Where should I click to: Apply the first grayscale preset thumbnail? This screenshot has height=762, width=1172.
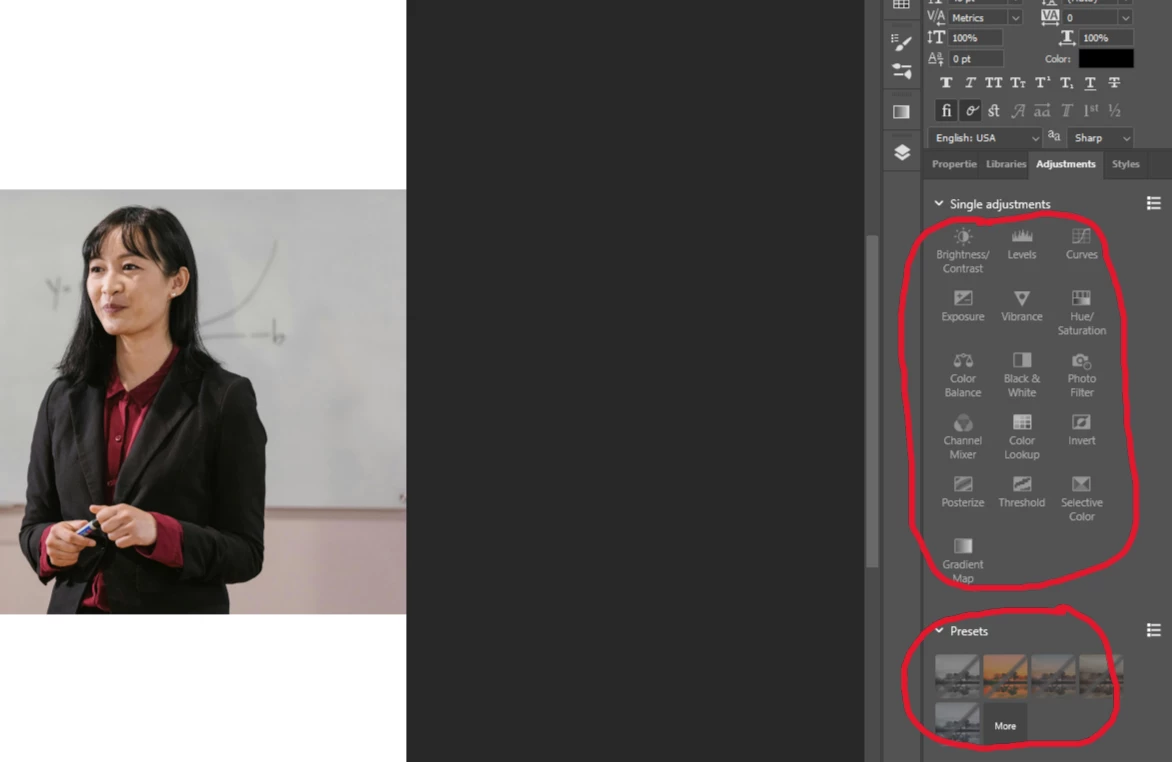coord(957,675)
